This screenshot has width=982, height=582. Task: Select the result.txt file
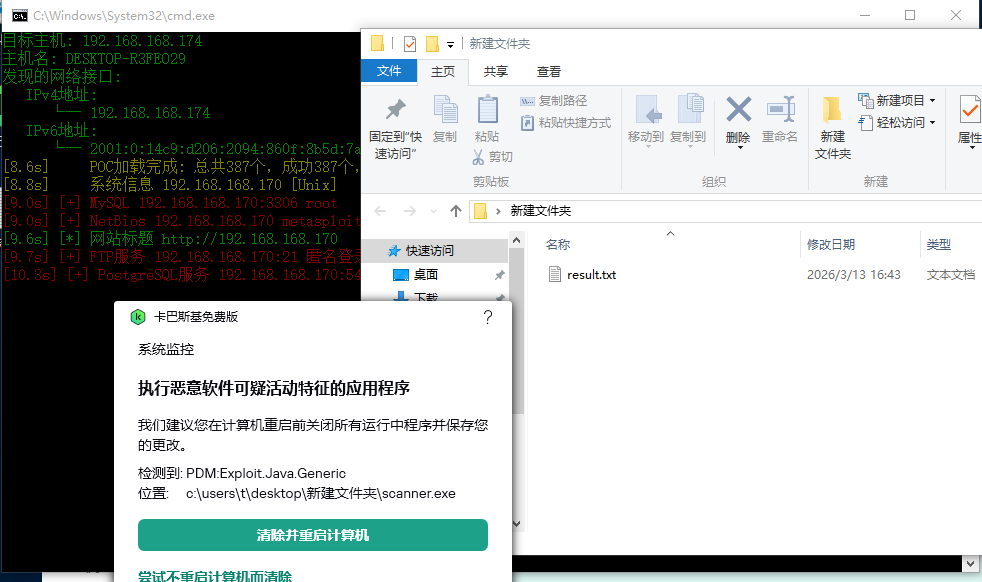591,275
